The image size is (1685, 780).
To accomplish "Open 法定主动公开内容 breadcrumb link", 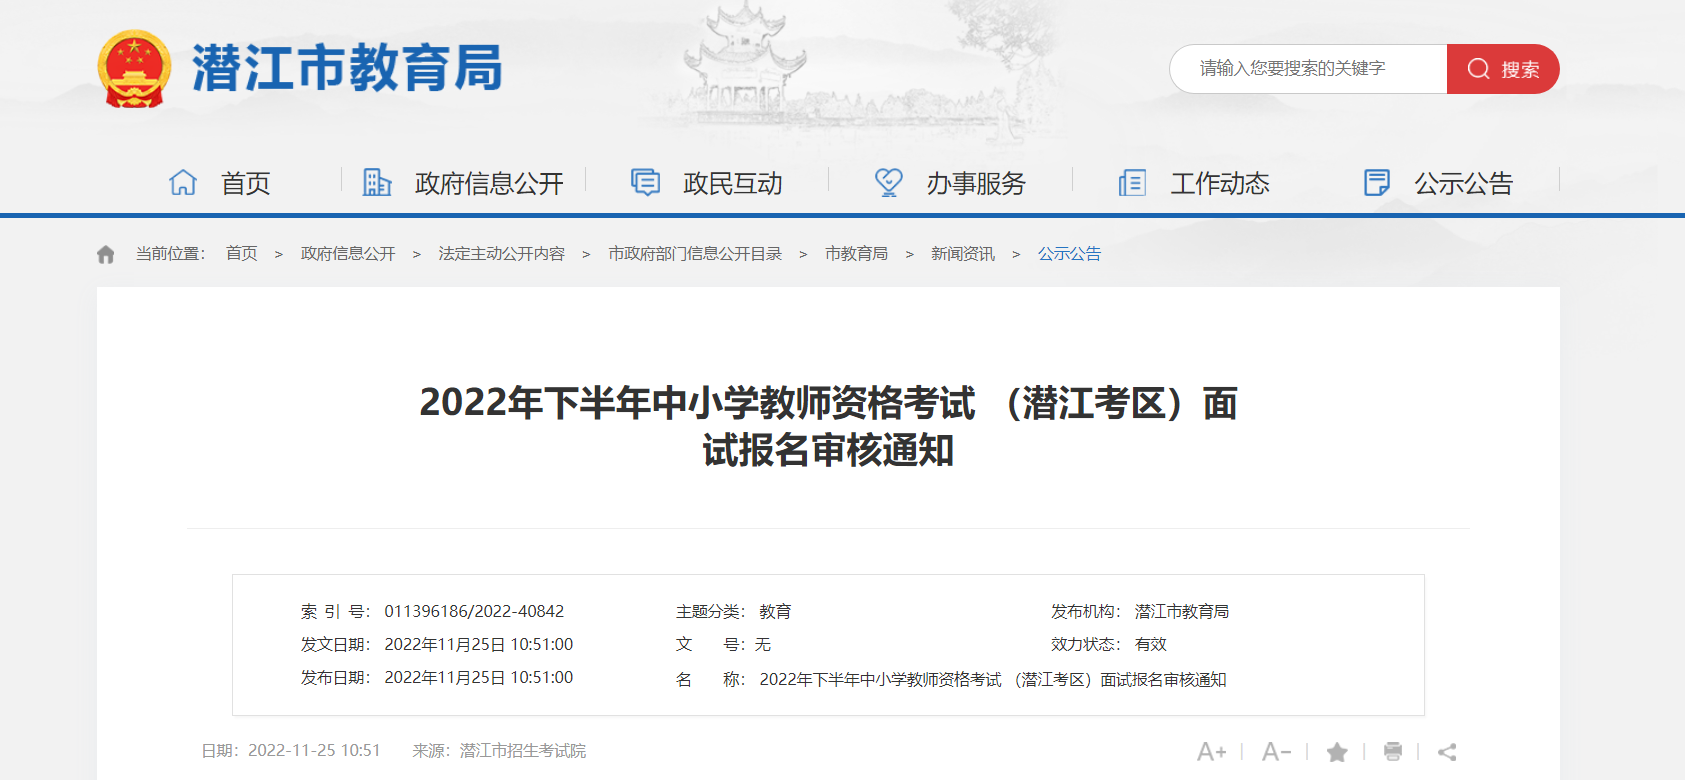I will (501, 254).
